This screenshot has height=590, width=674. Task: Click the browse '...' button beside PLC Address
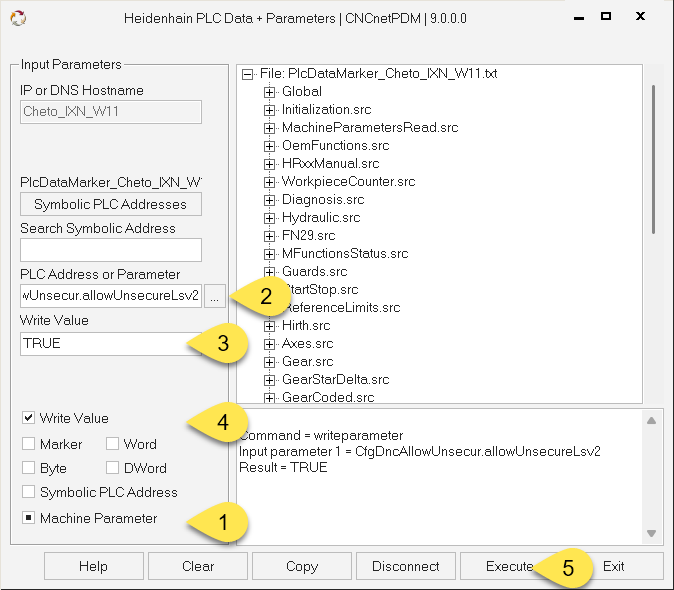pos(214,295)
